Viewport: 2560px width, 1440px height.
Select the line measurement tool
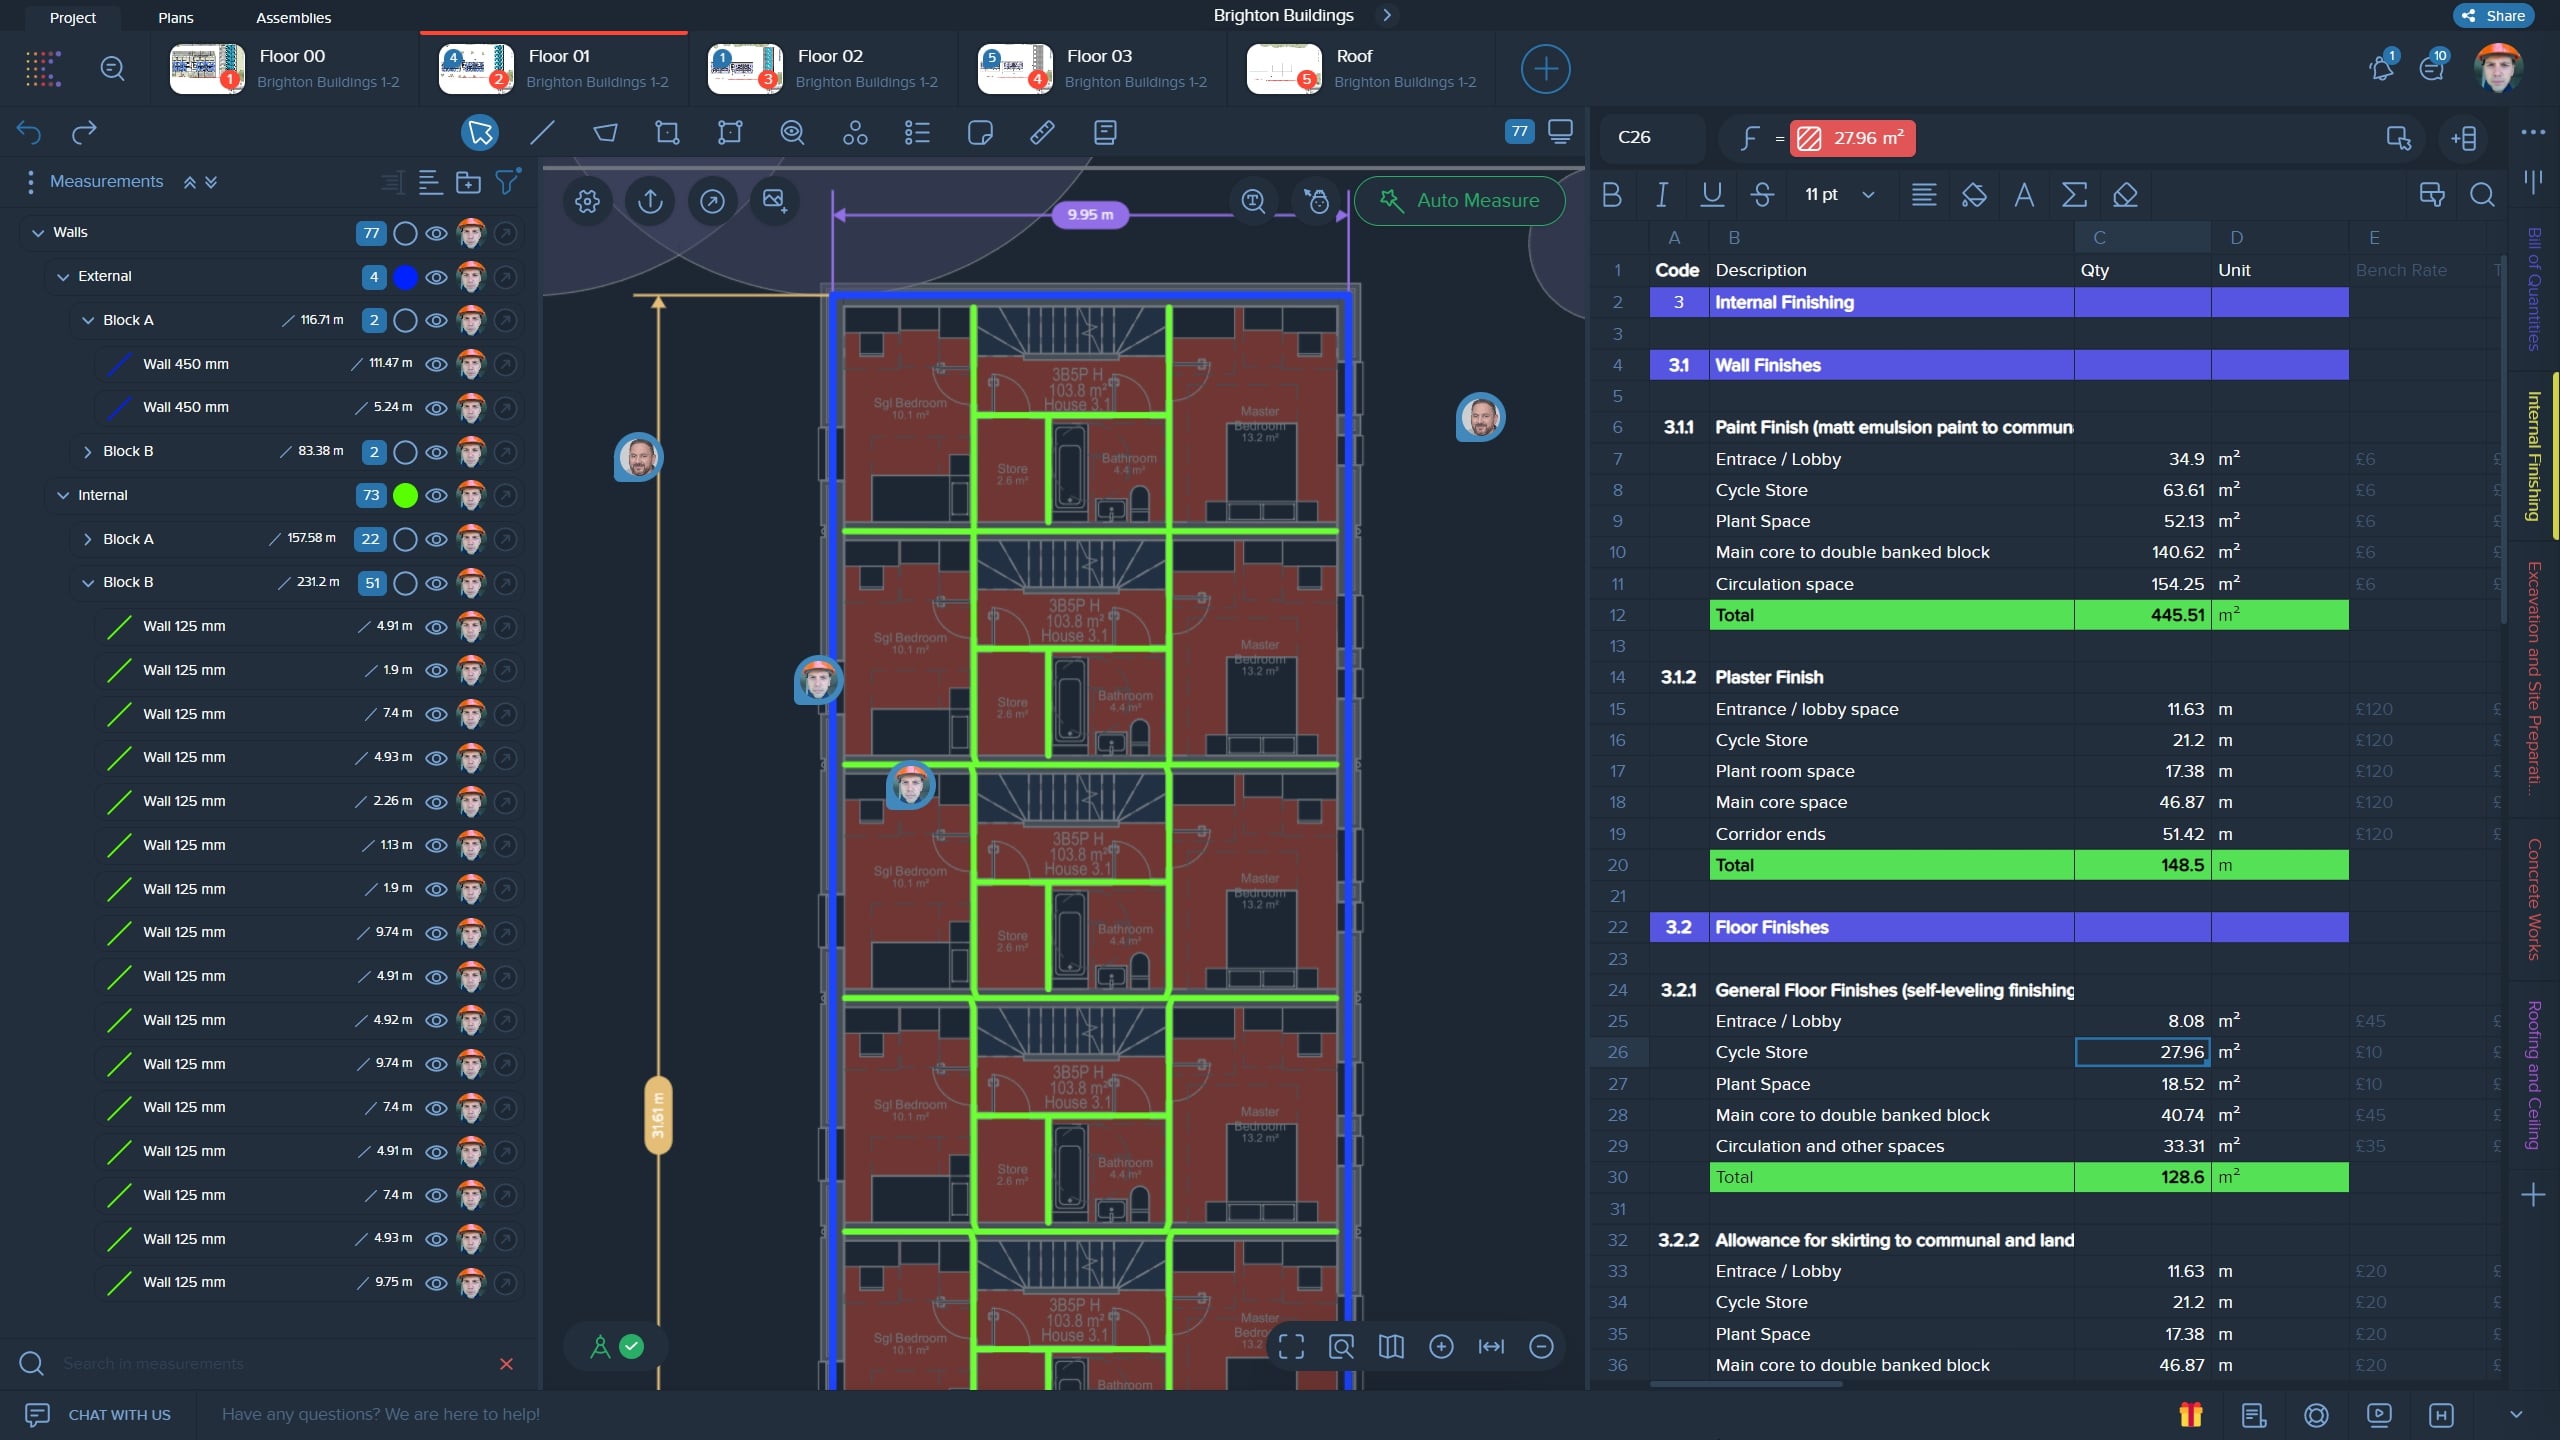click(542, 132)
